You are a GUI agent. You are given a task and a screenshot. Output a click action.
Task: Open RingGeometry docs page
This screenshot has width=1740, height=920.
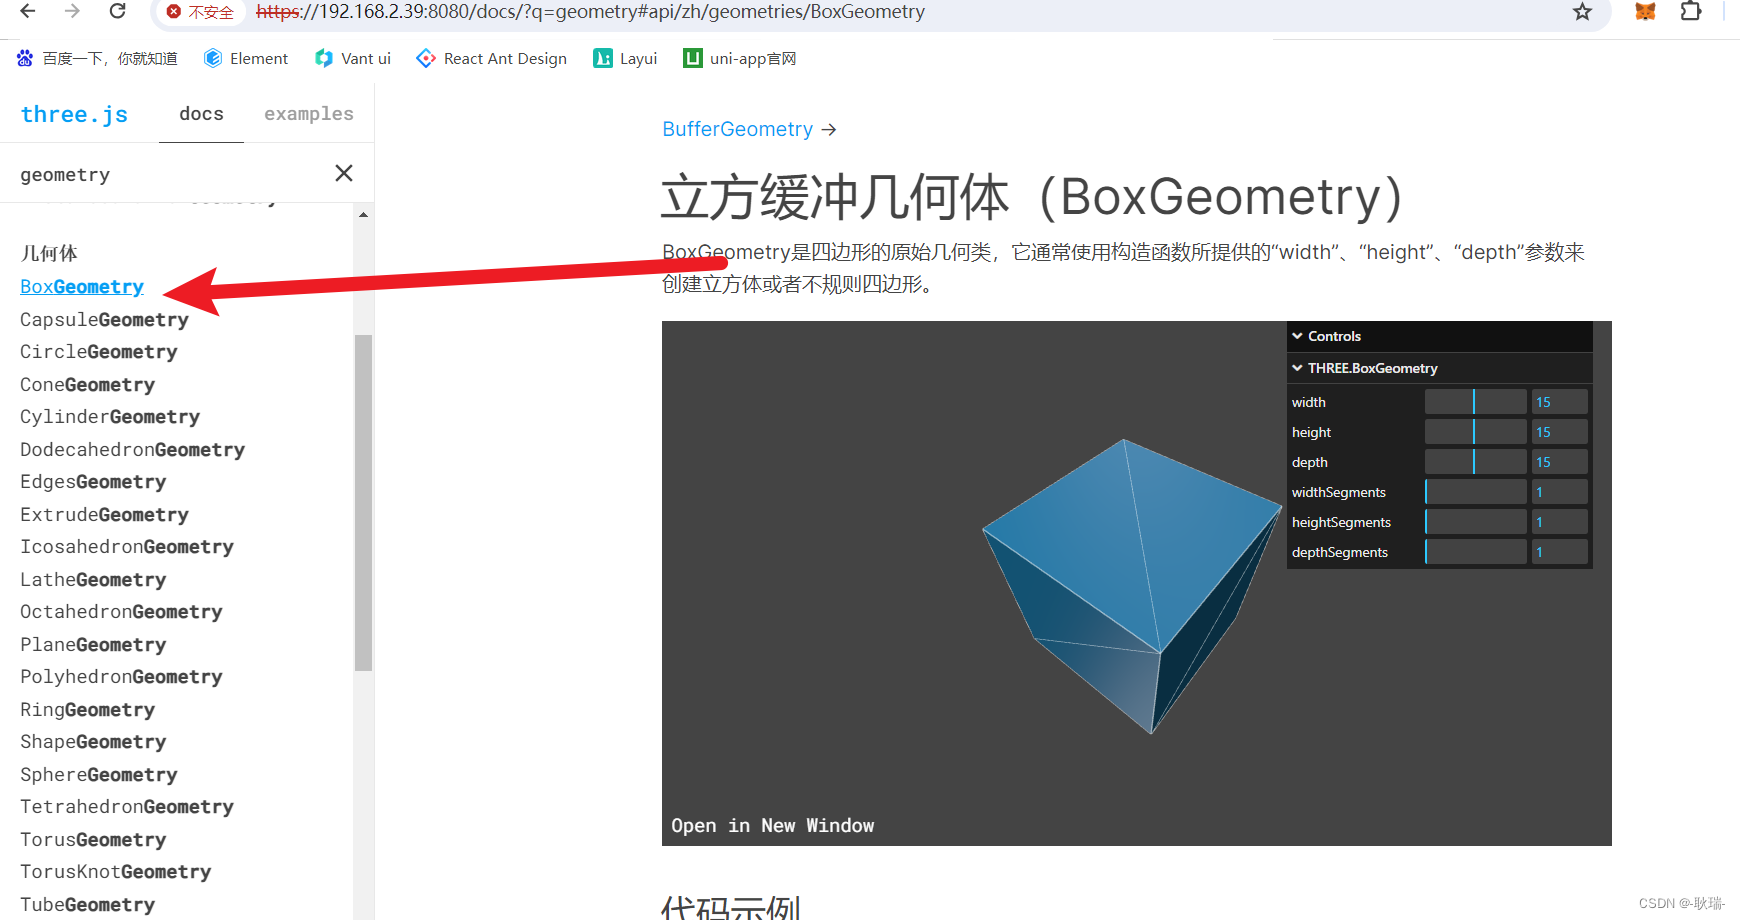click(x=88, y=710)
